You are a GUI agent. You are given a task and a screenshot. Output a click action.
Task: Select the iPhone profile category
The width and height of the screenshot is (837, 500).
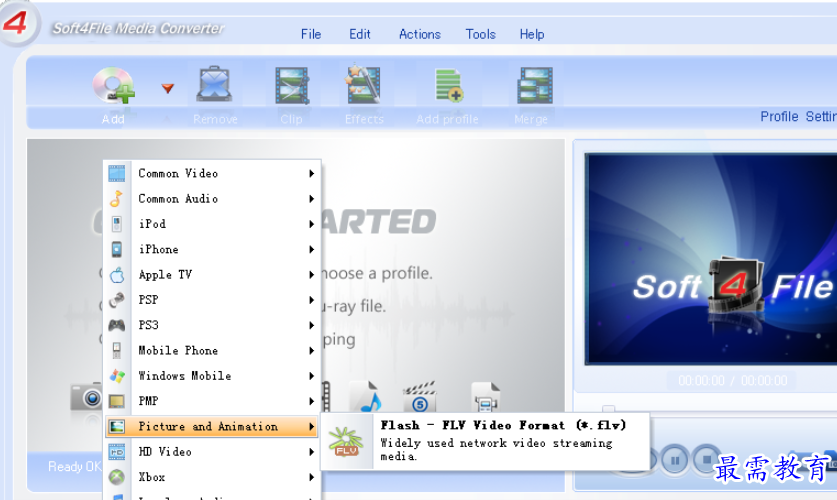pyautogui.click(x=212, y=249)
